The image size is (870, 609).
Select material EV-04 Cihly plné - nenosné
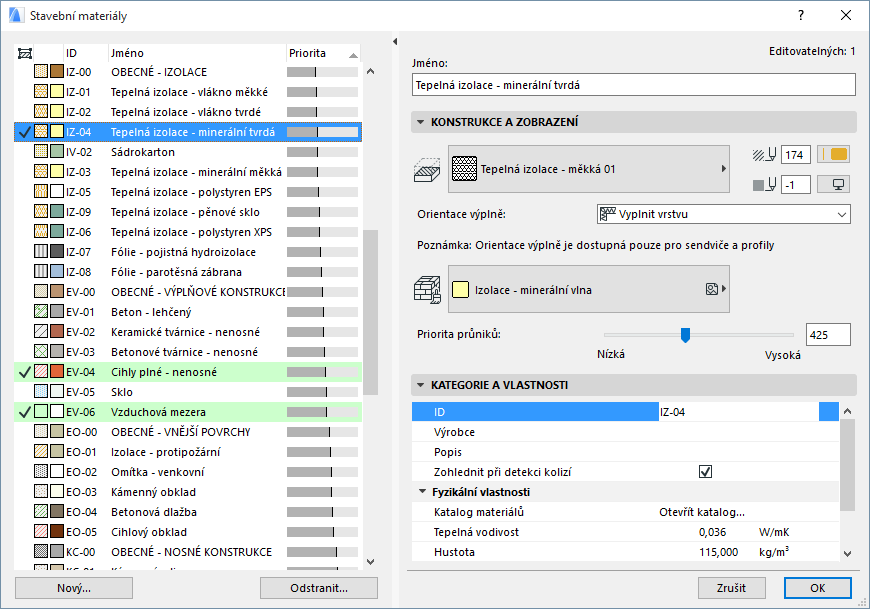[188, 372]
